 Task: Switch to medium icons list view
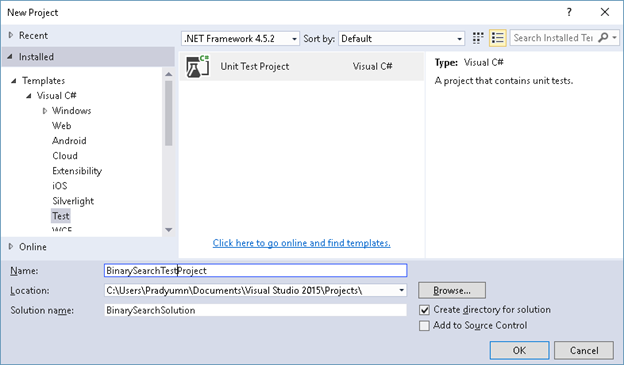(x=497, y=38)
